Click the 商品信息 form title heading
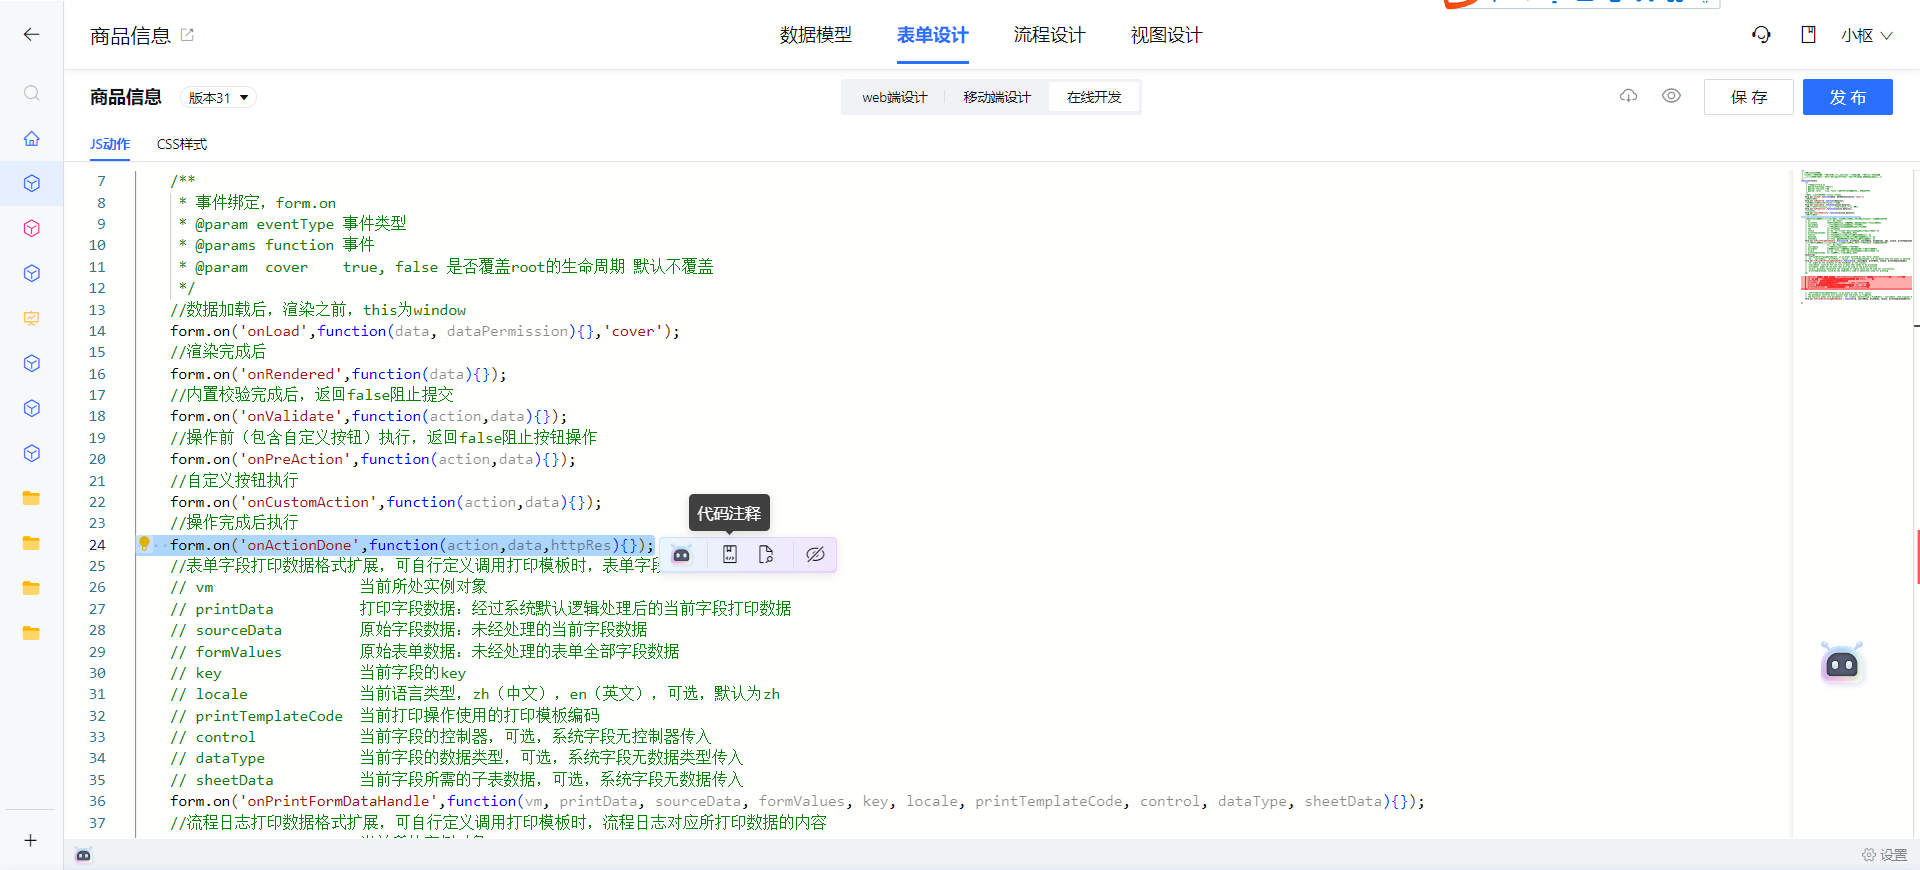The image size is (1920, 870). coord(126,97)
